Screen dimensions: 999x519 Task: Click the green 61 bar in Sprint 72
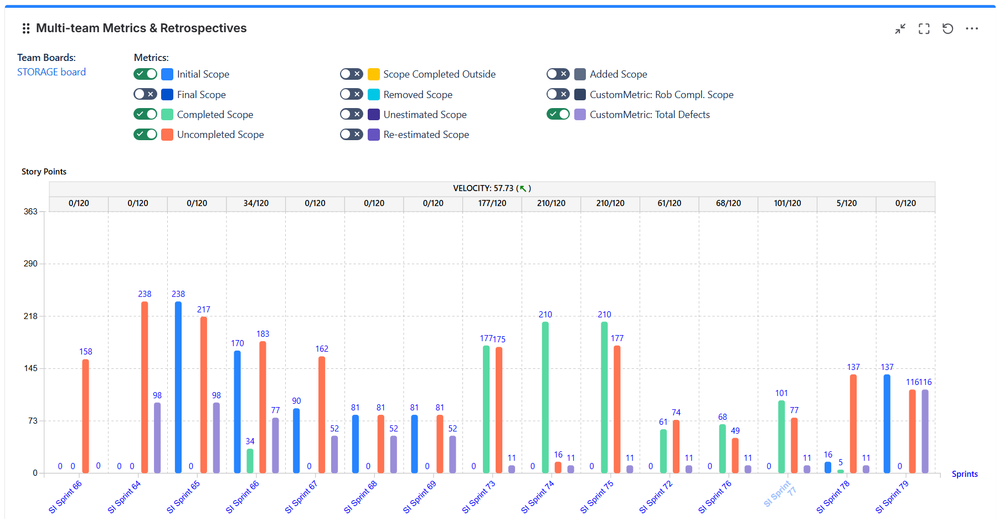pyautogui.click(x=663, y=451)
